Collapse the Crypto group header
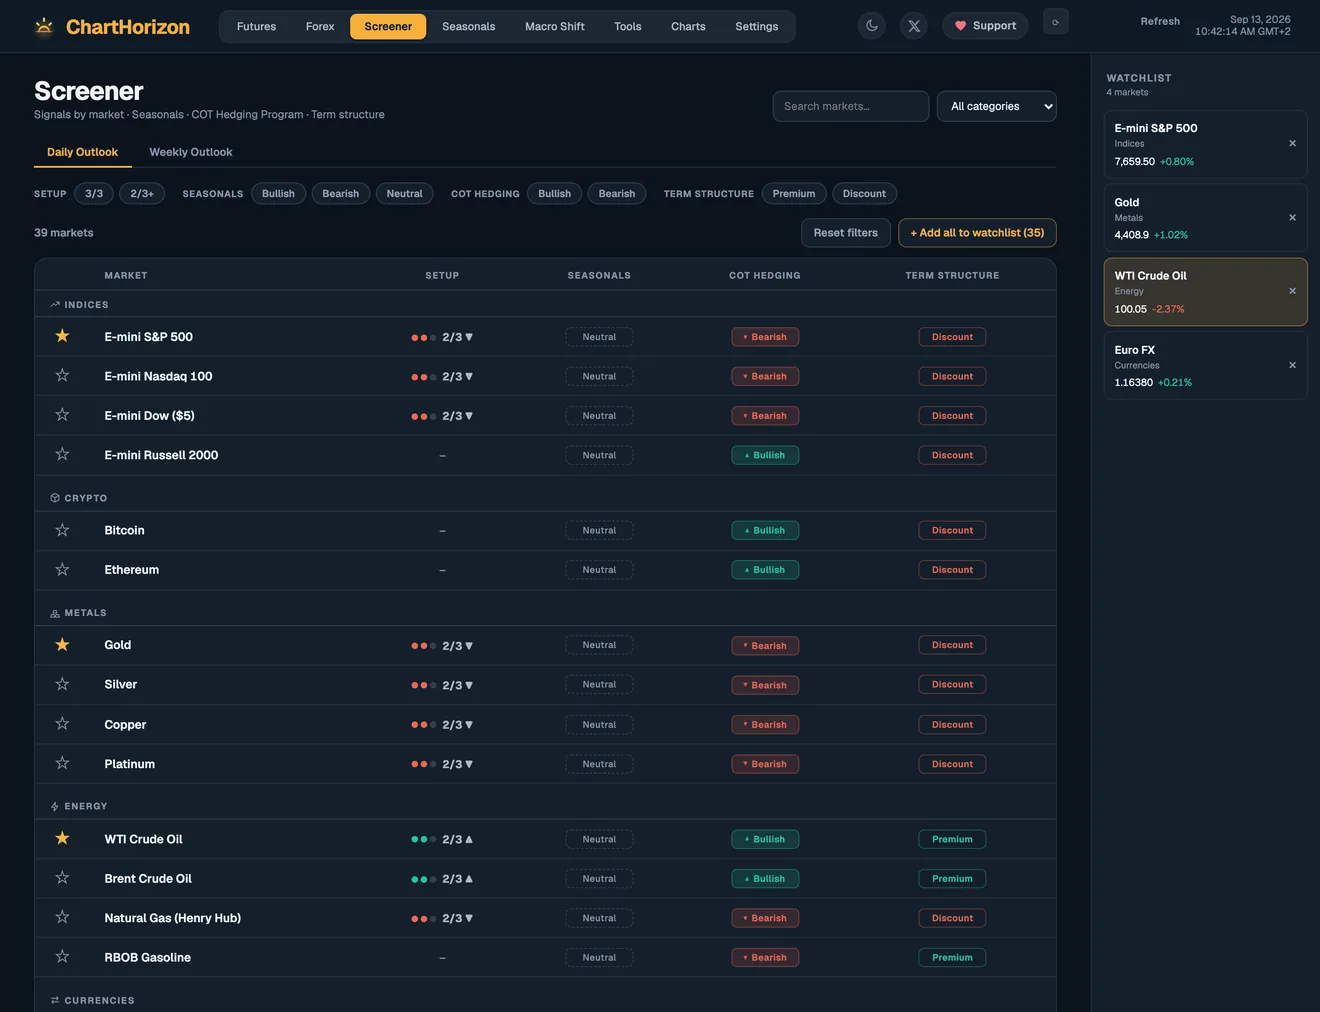Screen dimensions: 1320x1012 [545, 497]
